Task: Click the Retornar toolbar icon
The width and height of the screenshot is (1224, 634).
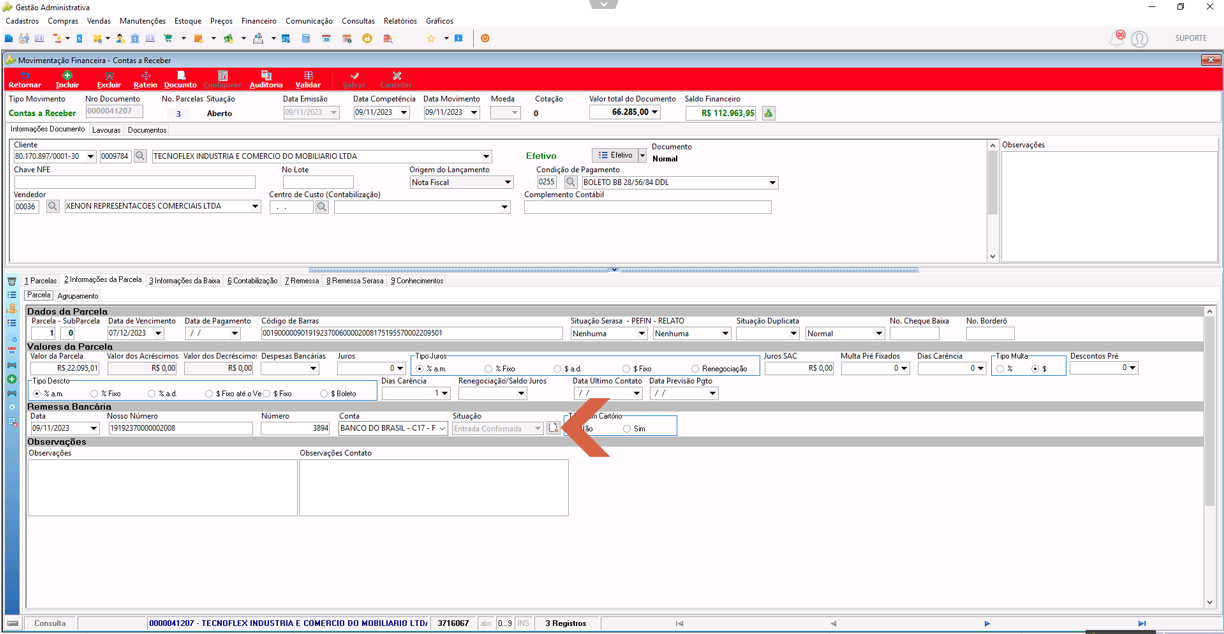Action: tap(25, 80)
